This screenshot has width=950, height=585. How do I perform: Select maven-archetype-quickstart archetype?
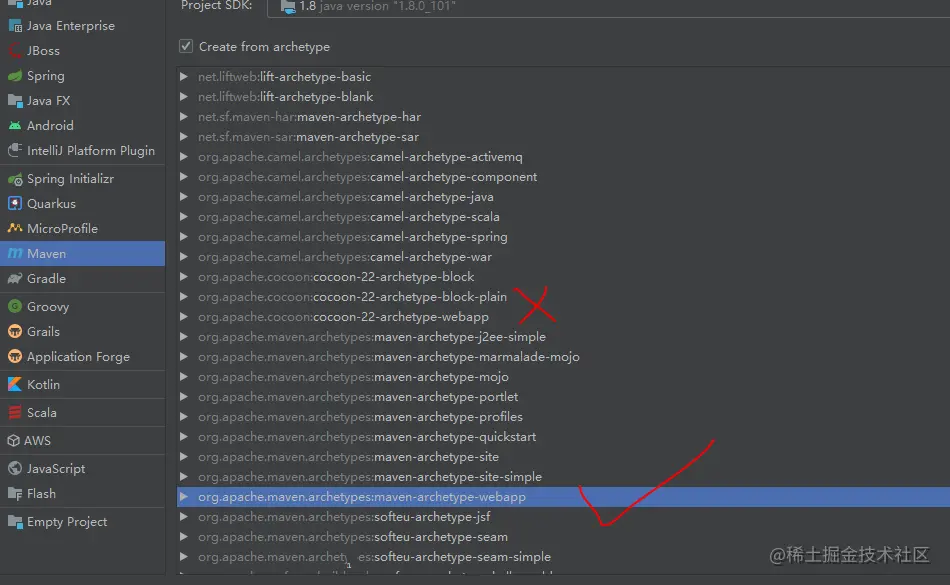pos(367,437)
